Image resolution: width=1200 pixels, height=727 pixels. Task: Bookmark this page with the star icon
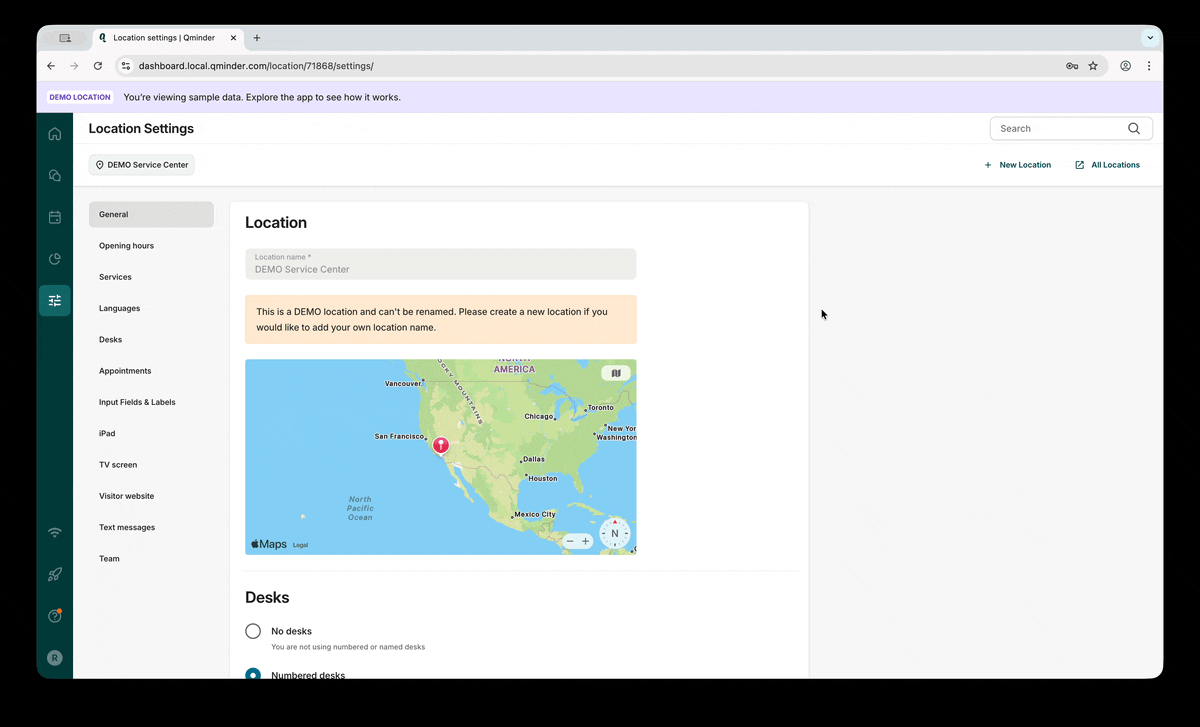click(1093, 66)
